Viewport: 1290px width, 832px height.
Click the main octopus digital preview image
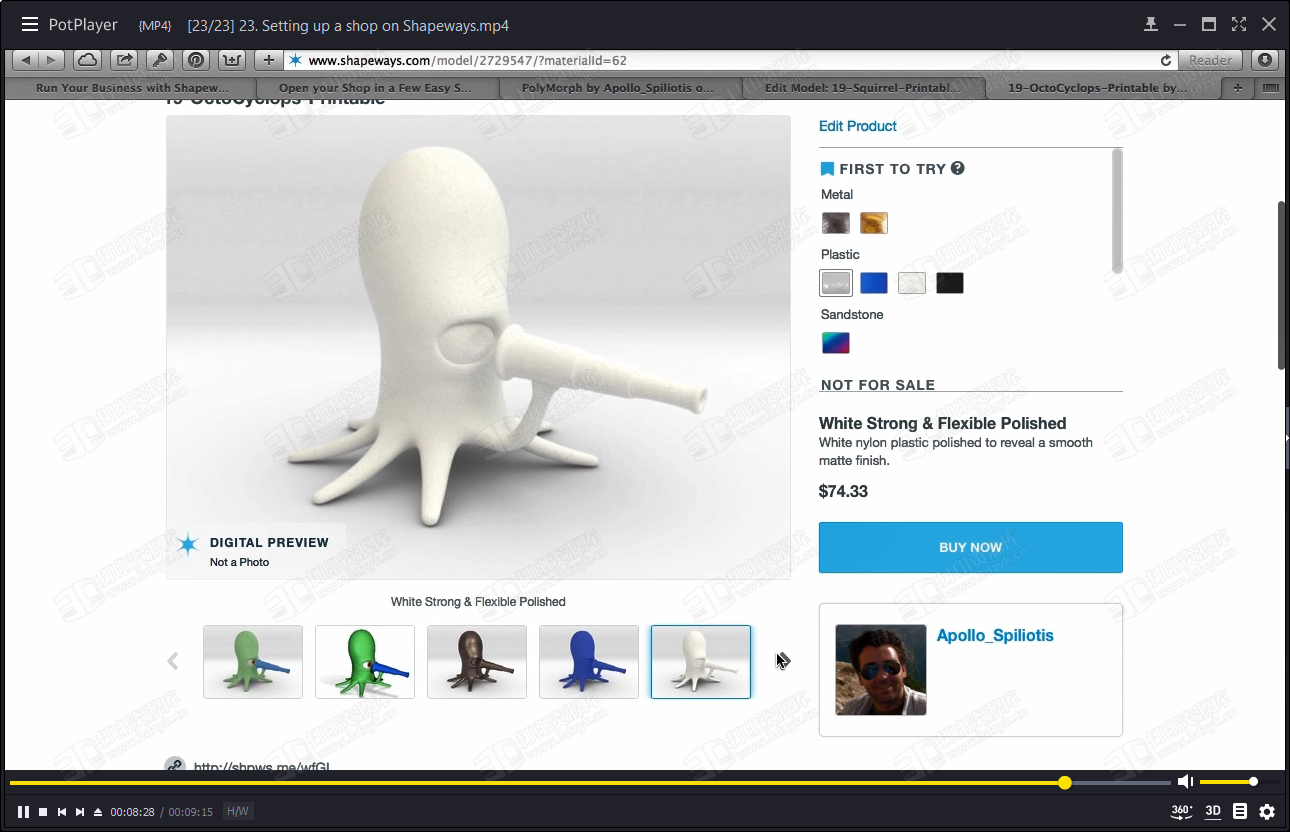(478, 347)
